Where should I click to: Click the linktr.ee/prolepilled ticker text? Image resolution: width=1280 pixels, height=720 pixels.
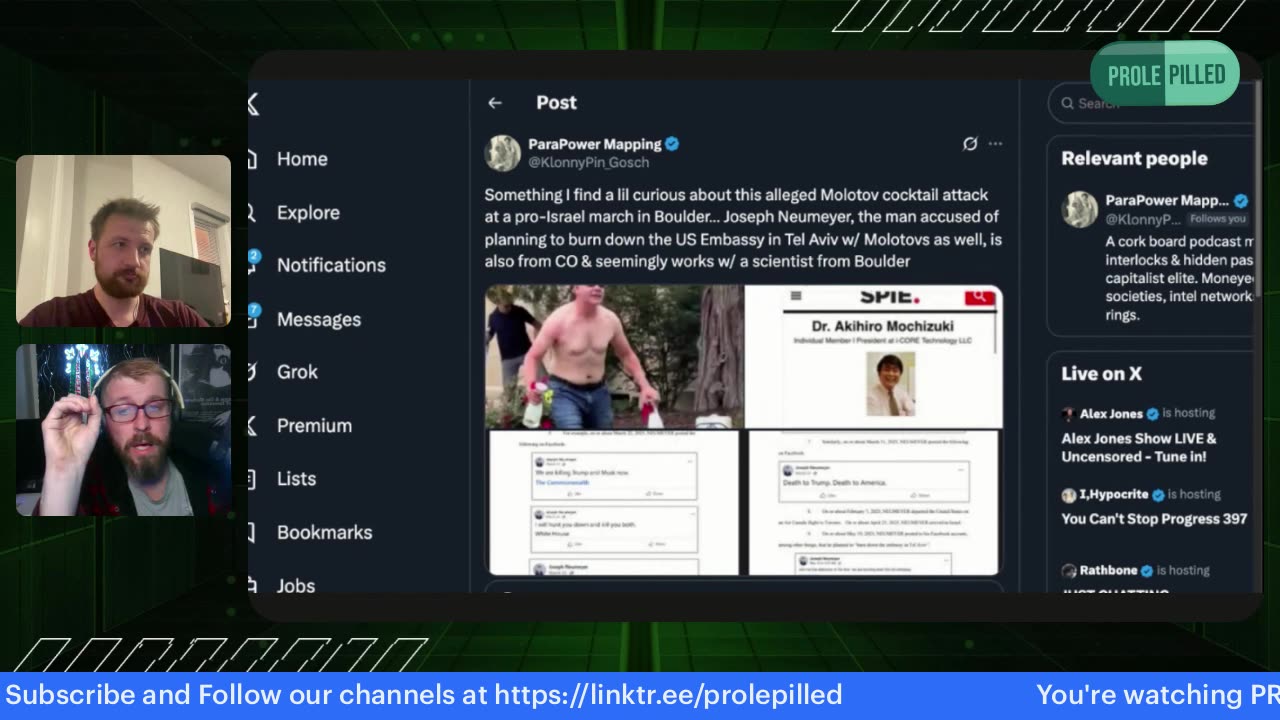click(669, 695)
